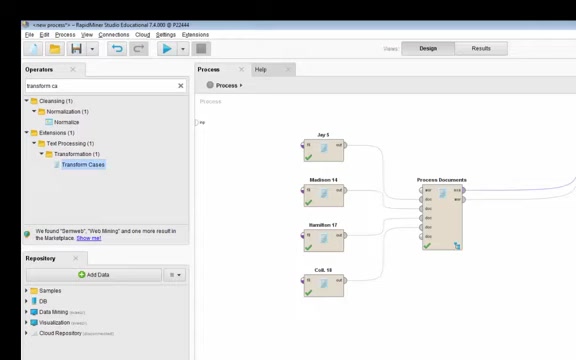Screen dimensions: 576x360
Task: Open the Connections menu
Action: (114, 35)
